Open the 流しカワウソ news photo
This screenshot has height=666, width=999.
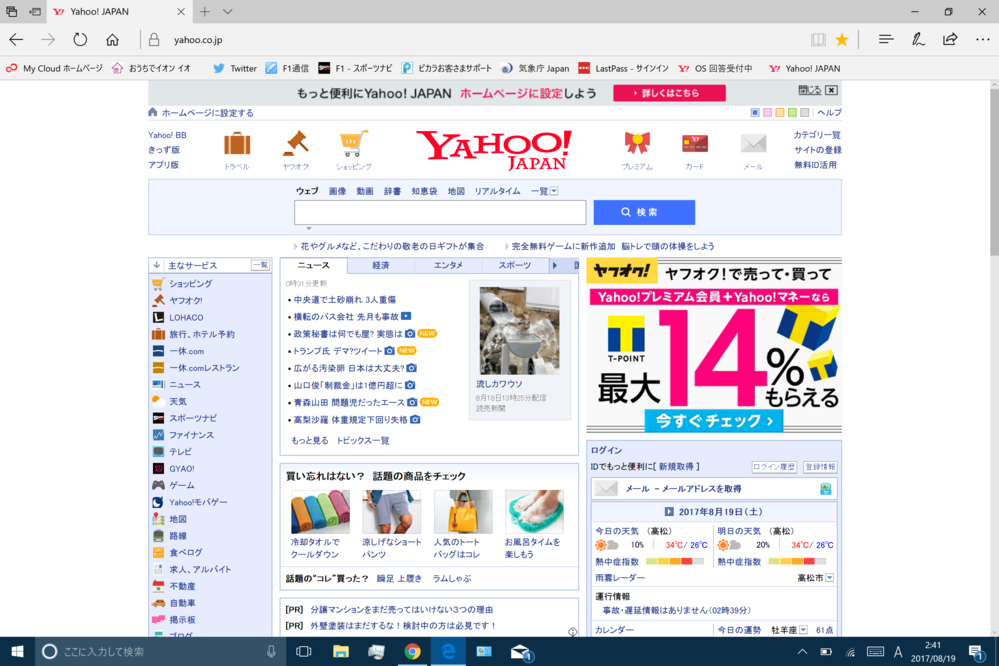click(x=519, y=331)
